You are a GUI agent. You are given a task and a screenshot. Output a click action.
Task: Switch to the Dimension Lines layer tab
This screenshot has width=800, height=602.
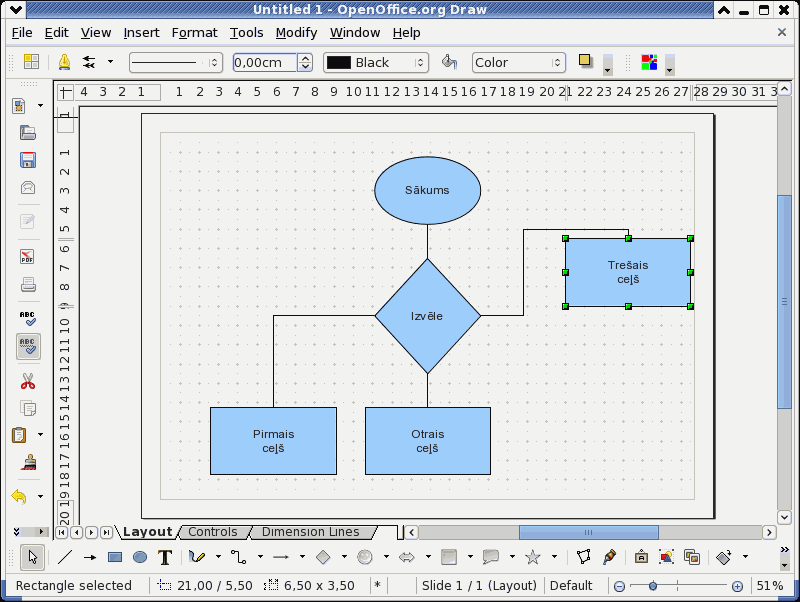click(x=310, y=532)
